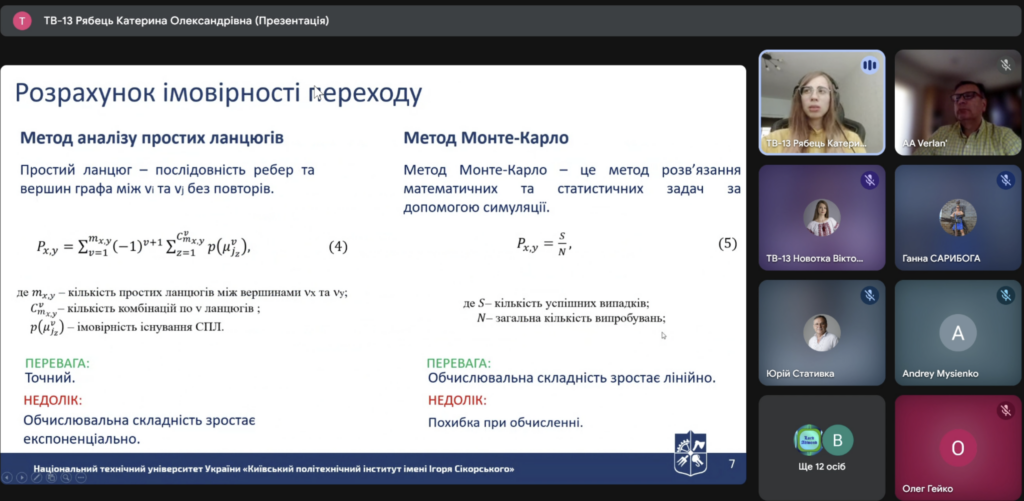Click text 'Точний.' on slide
Image resolution: width=1024 pixels, height=501 pixels.
click(50, 378)
